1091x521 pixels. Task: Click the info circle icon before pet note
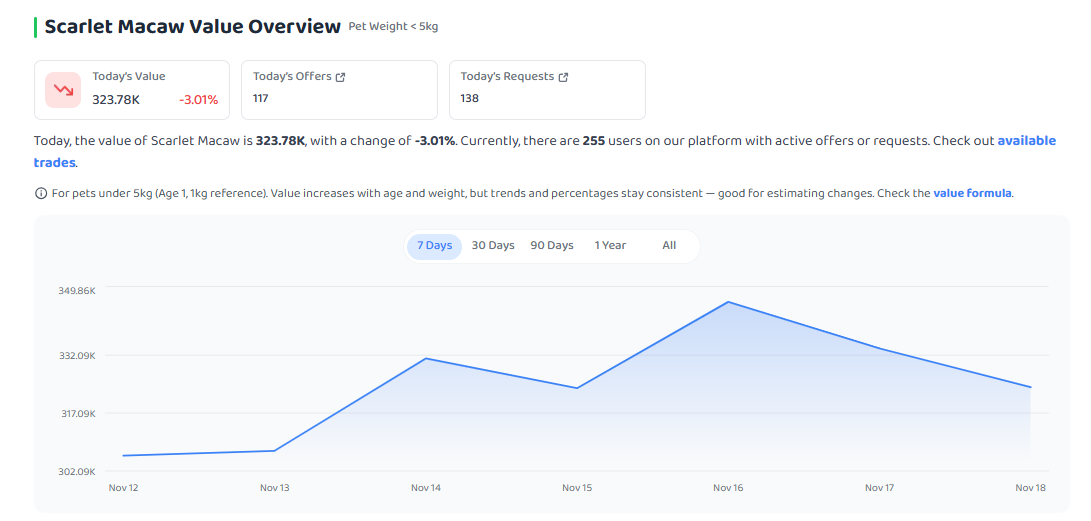tap(41, 193)
